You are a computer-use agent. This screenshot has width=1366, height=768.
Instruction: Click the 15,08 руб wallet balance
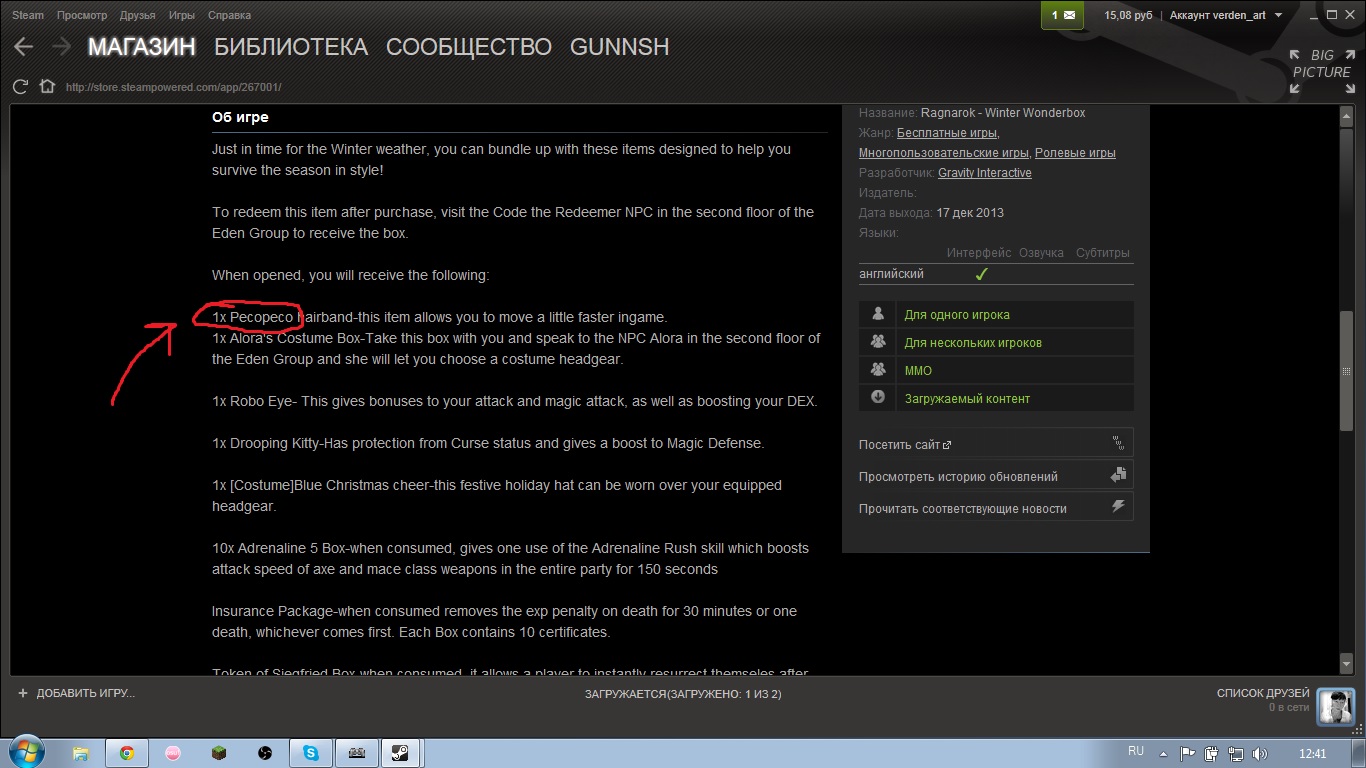(x=1128, y=15)
